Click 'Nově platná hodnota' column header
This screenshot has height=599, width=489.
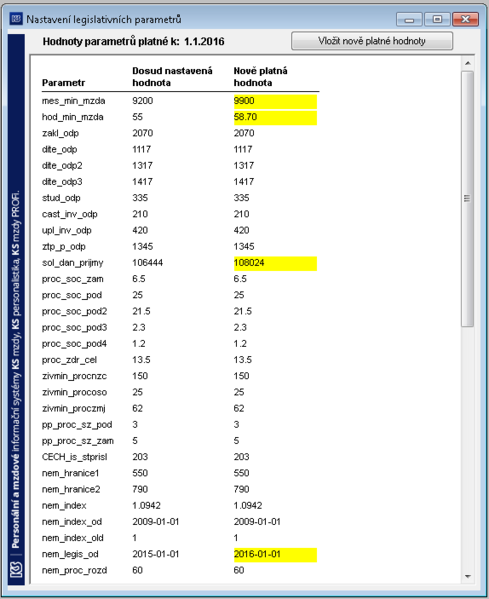(x=261, y=77)
